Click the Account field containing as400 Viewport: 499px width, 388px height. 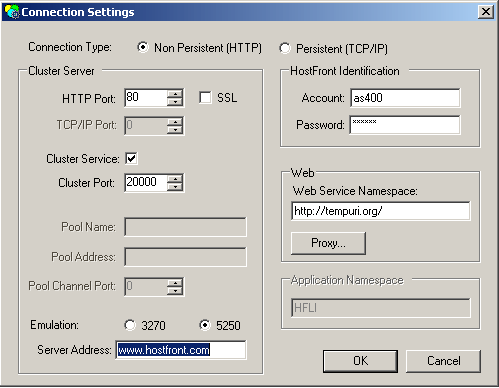(x=405, y=98)
